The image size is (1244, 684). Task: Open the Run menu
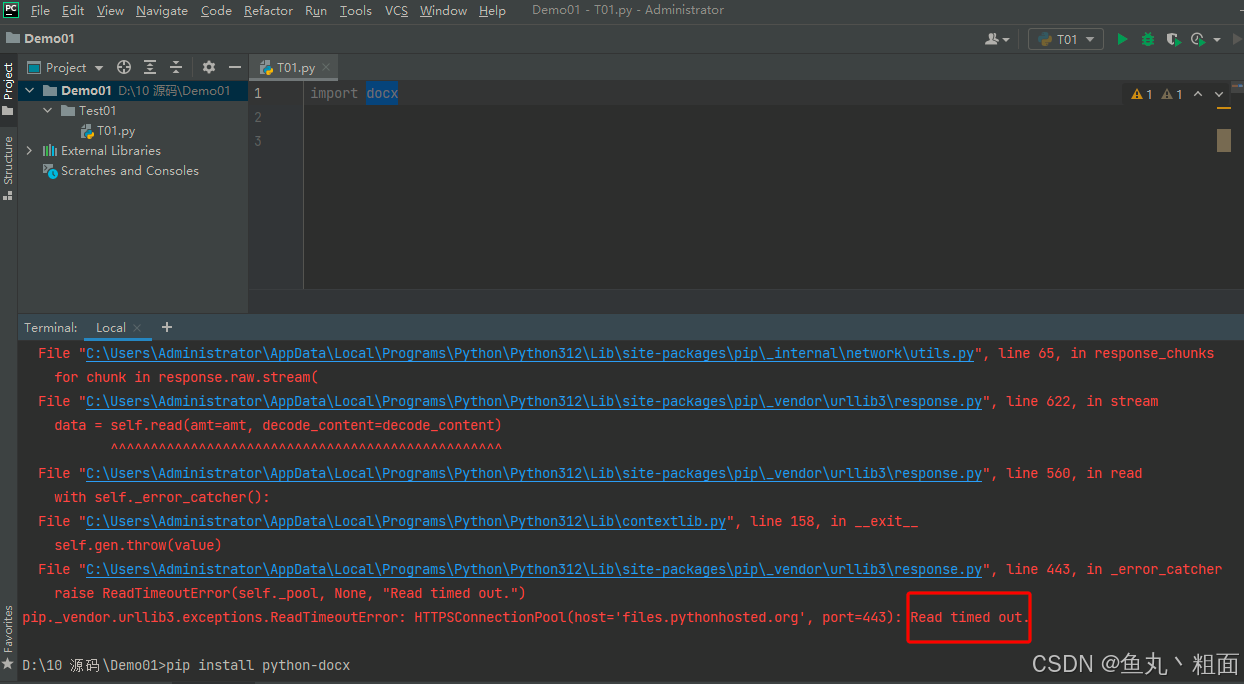point(316,10)
